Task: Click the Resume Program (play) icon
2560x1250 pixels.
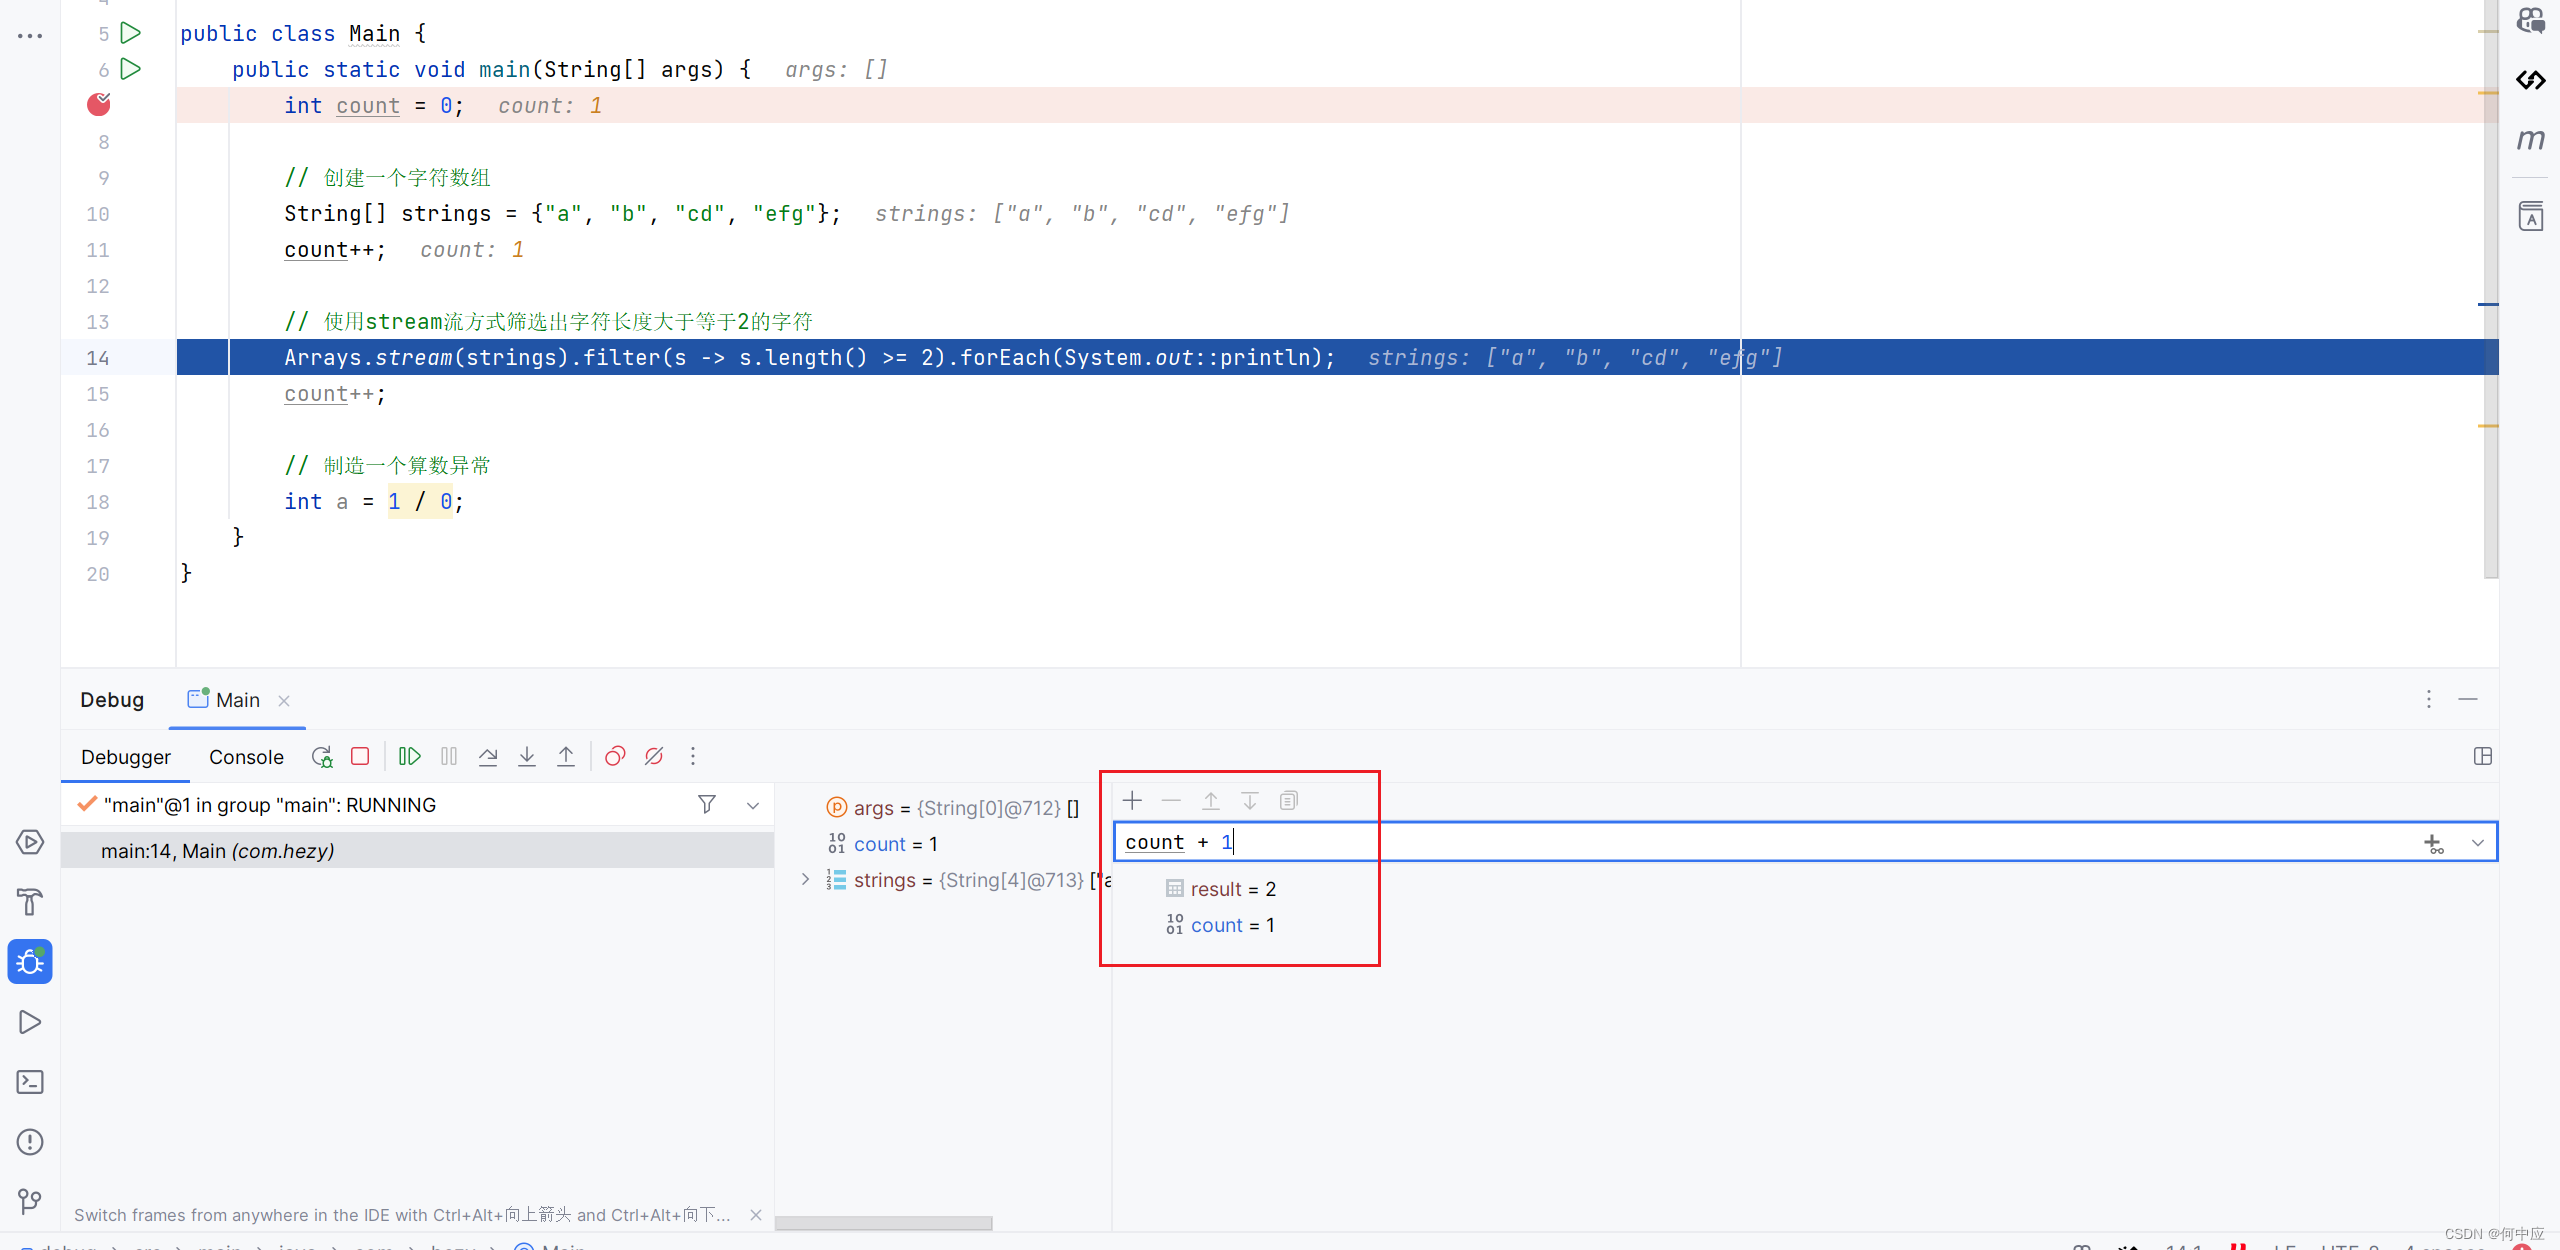Action: tap(410, 756)
